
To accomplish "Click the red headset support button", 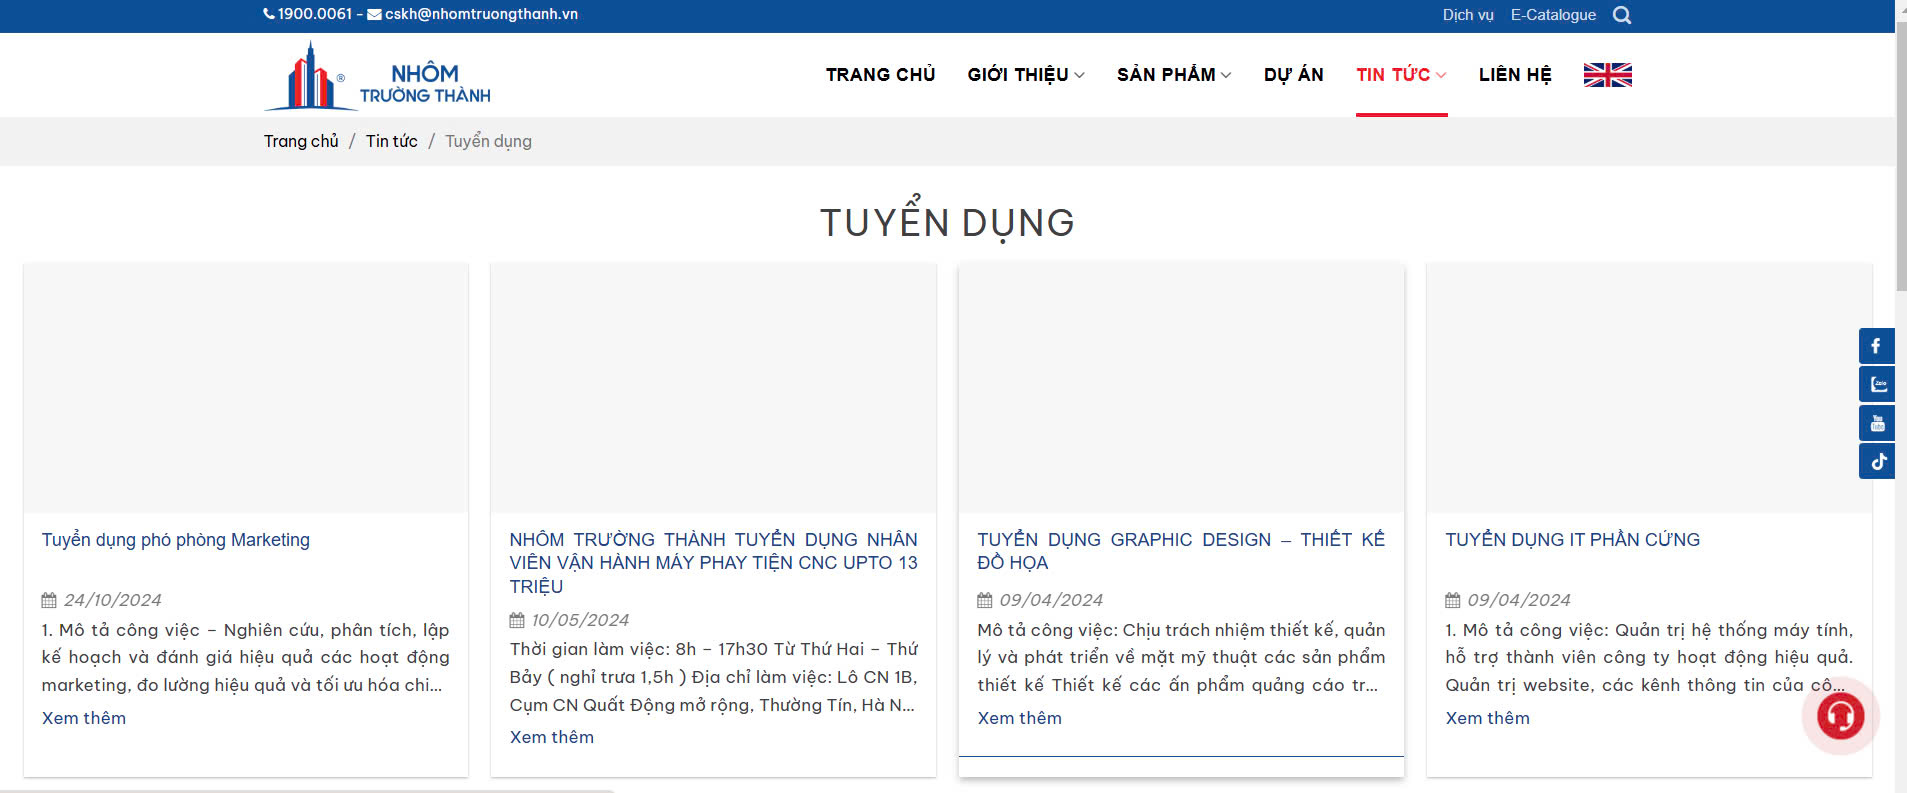I will click(1841, 716).
